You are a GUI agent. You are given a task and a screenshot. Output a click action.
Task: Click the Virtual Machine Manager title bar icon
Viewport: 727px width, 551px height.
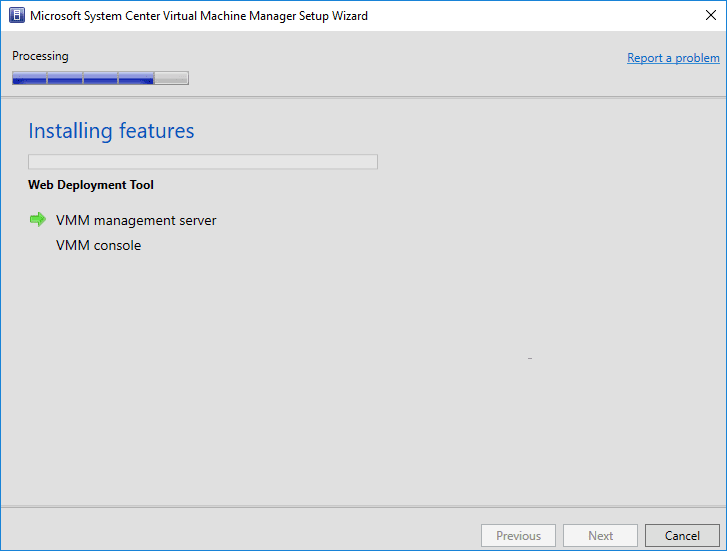[16, 16]
